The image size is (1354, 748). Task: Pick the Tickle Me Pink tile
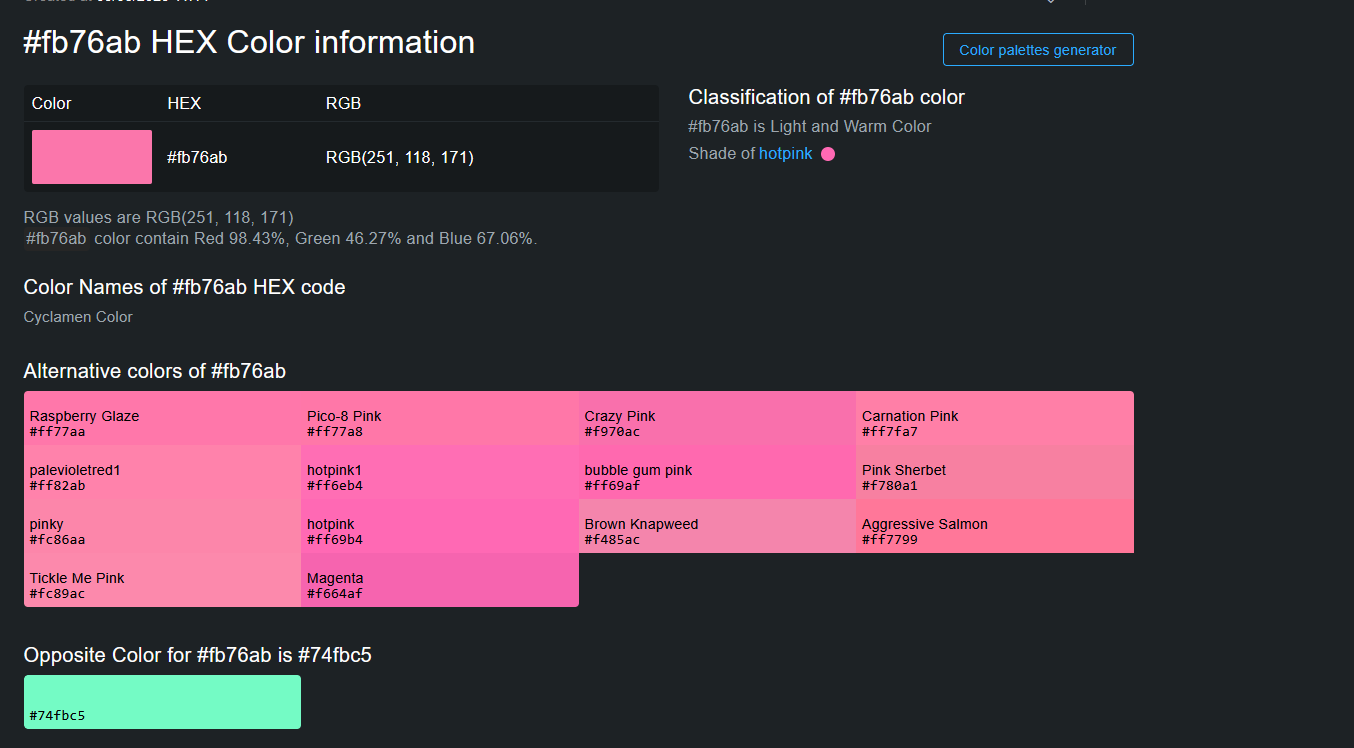point(162,580)
